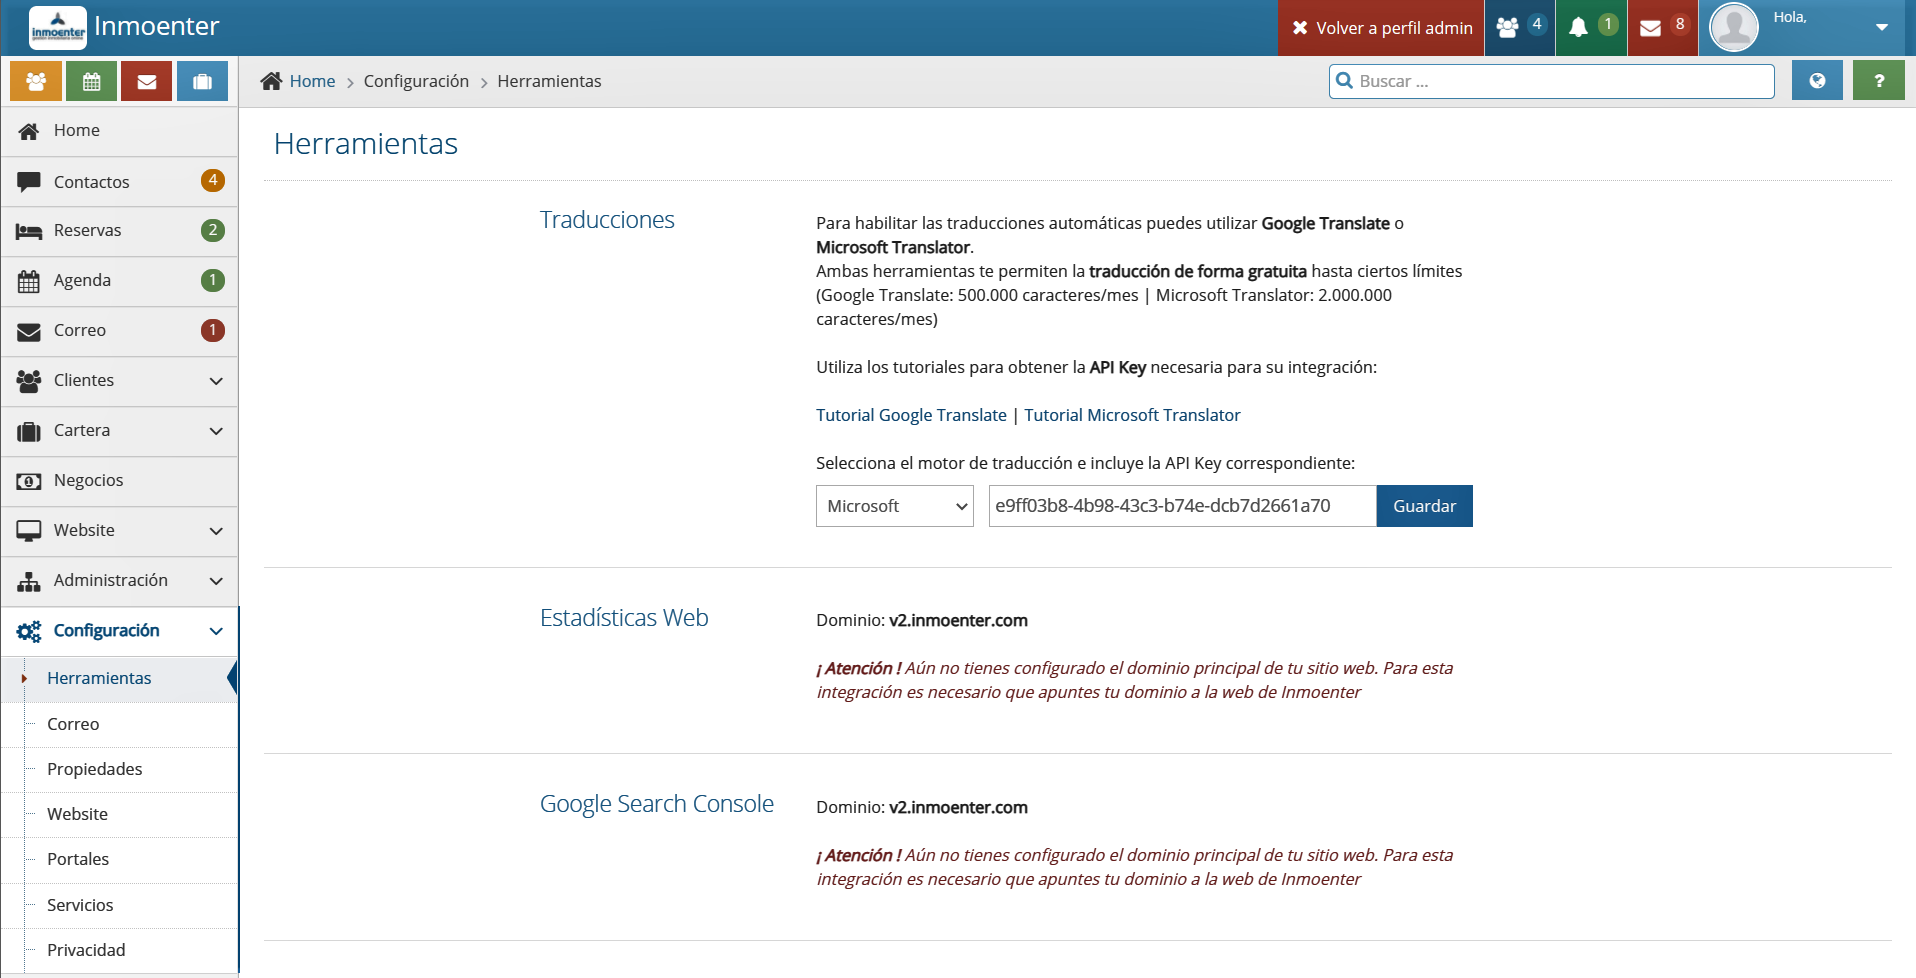The width and height of the screenshot is (1916, 978).
Task: Open Agenda in the sidebar
Action: click(120, 281)
